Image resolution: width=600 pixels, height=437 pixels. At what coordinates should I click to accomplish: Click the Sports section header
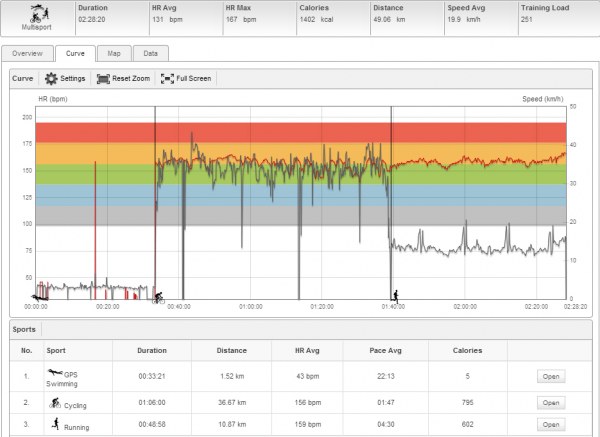click(x=24, y=329)
